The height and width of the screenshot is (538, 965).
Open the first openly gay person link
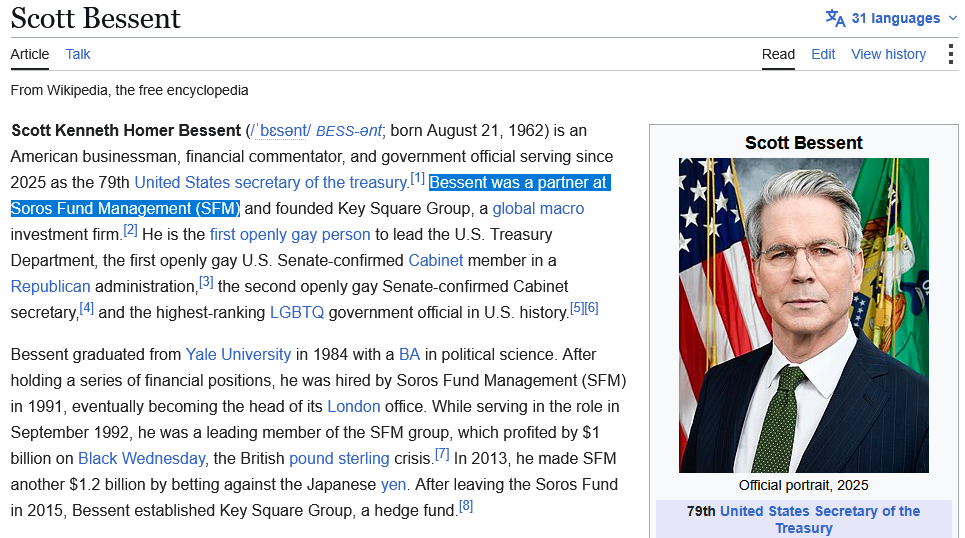(290, 235)
